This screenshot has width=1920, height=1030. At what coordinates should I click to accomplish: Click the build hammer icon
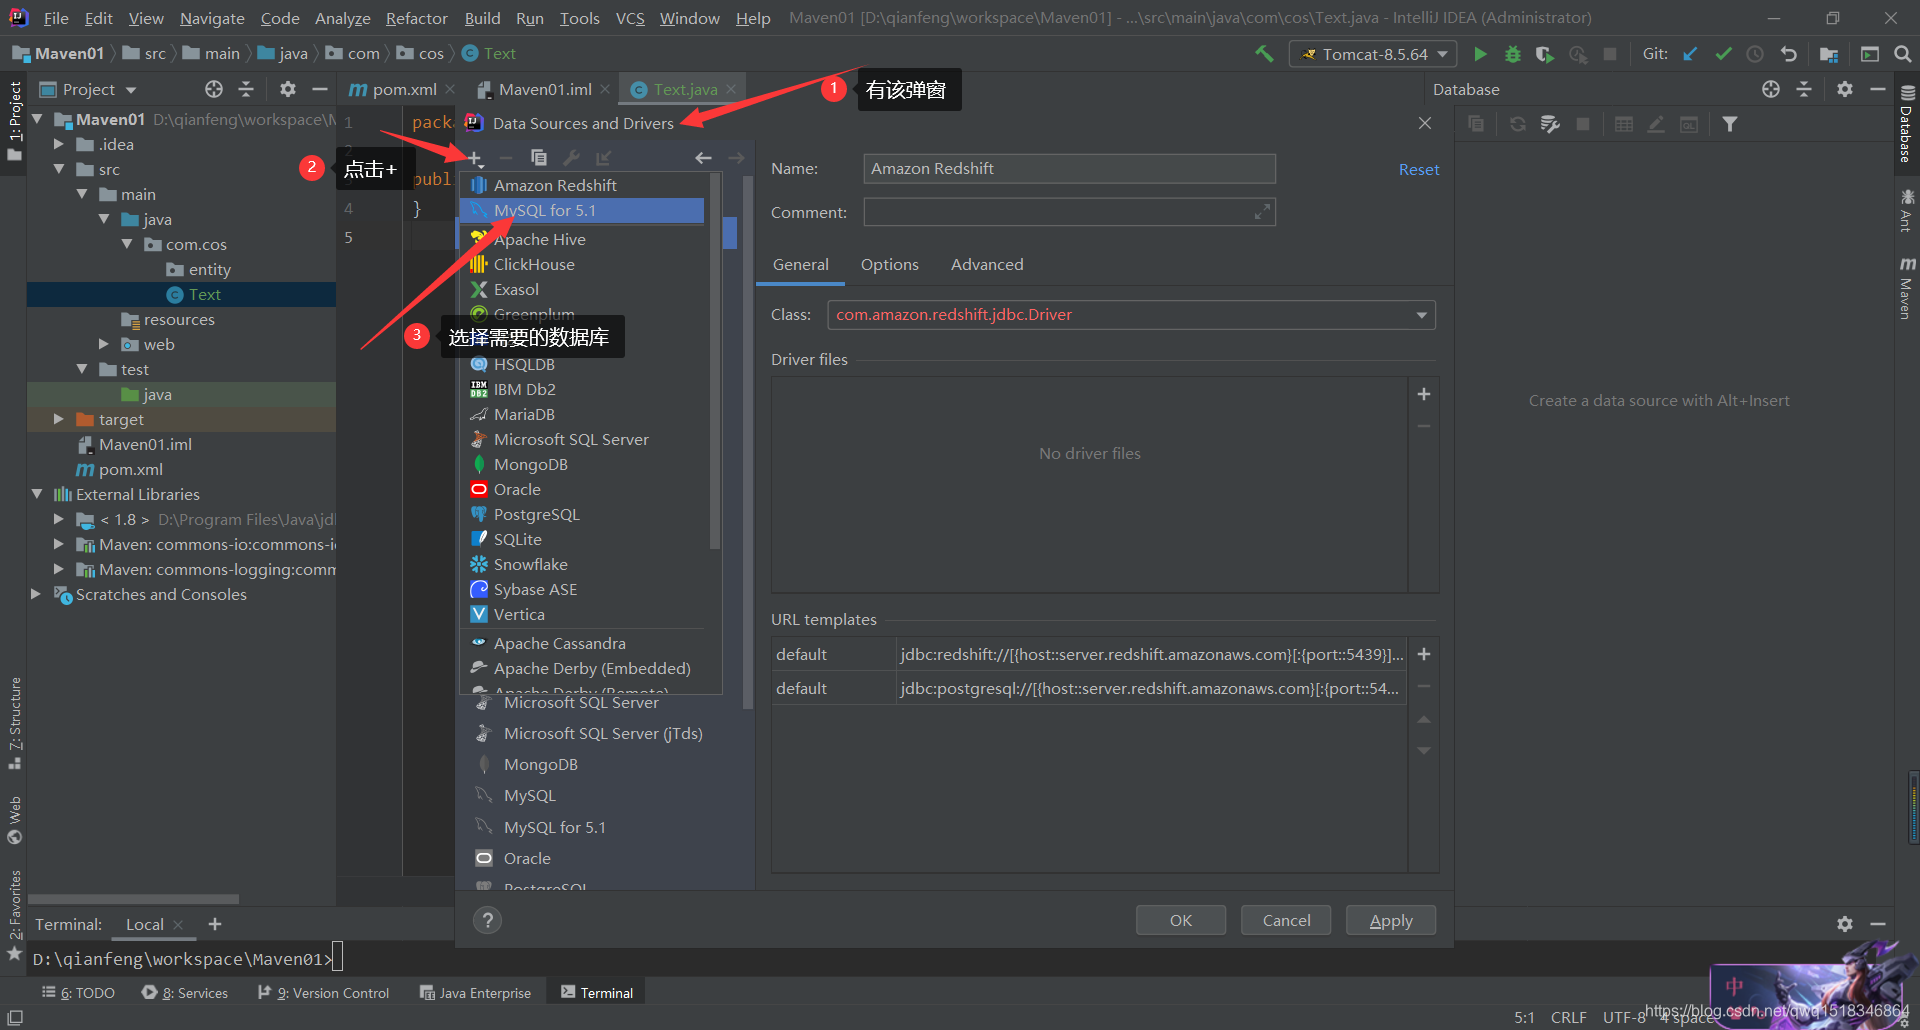click(1265, 54)
